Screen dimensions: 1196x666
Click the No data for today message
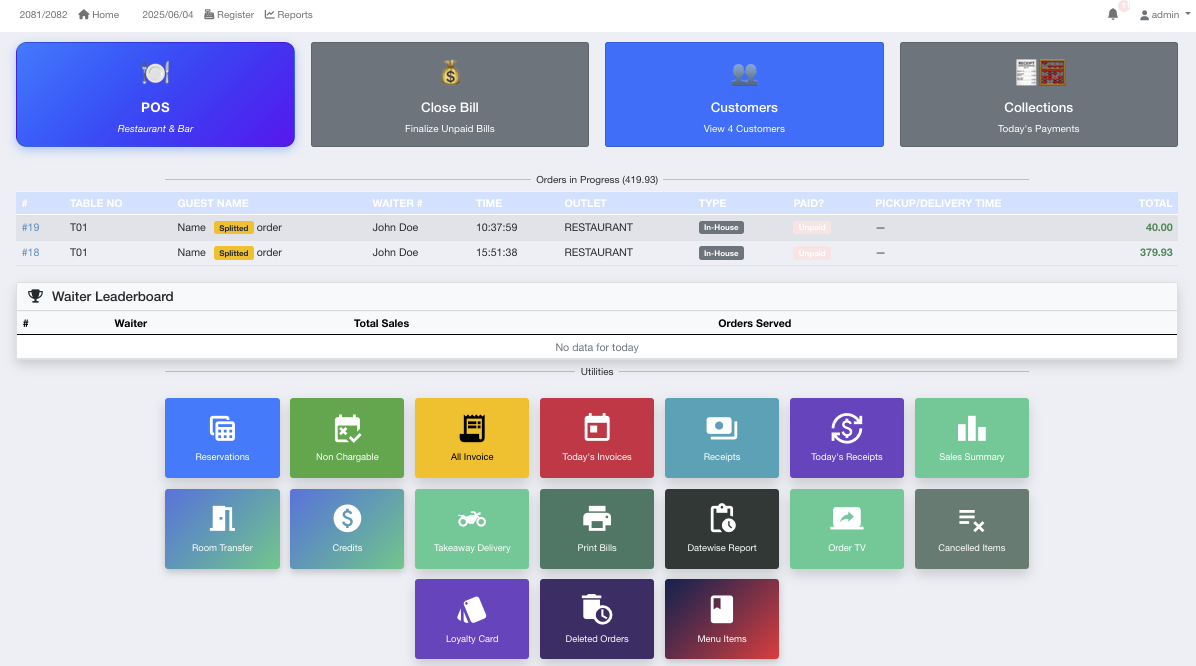(x=596, y=347)
